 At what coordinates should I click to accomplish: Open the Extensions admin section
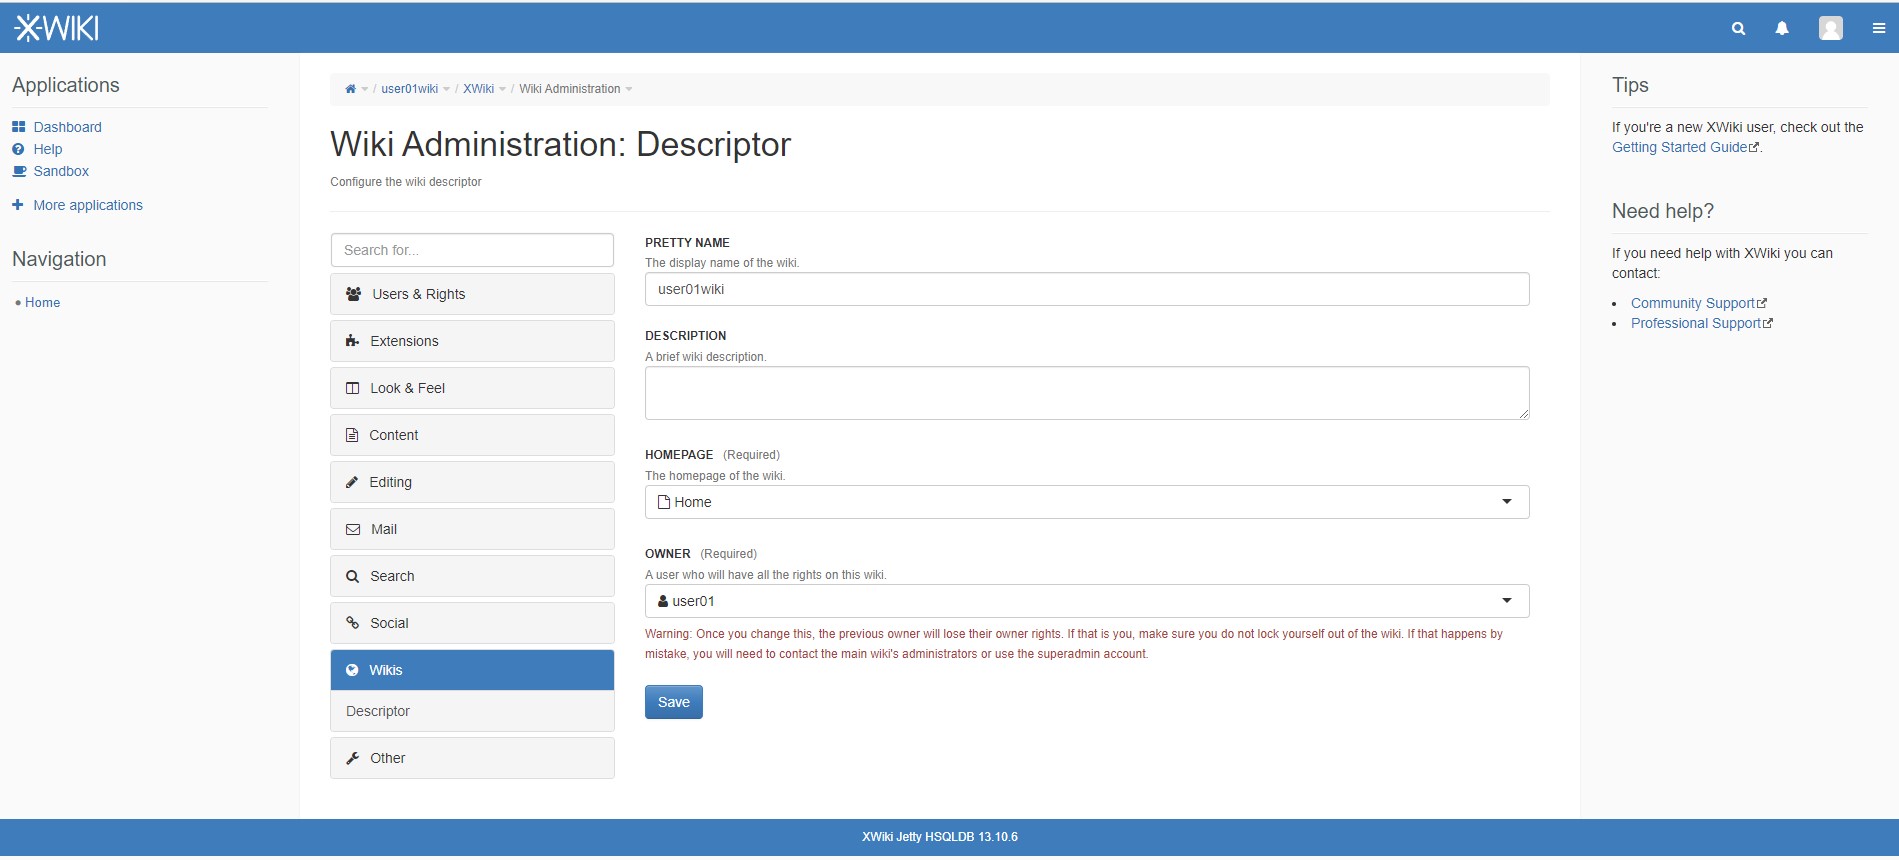[472, 341]
